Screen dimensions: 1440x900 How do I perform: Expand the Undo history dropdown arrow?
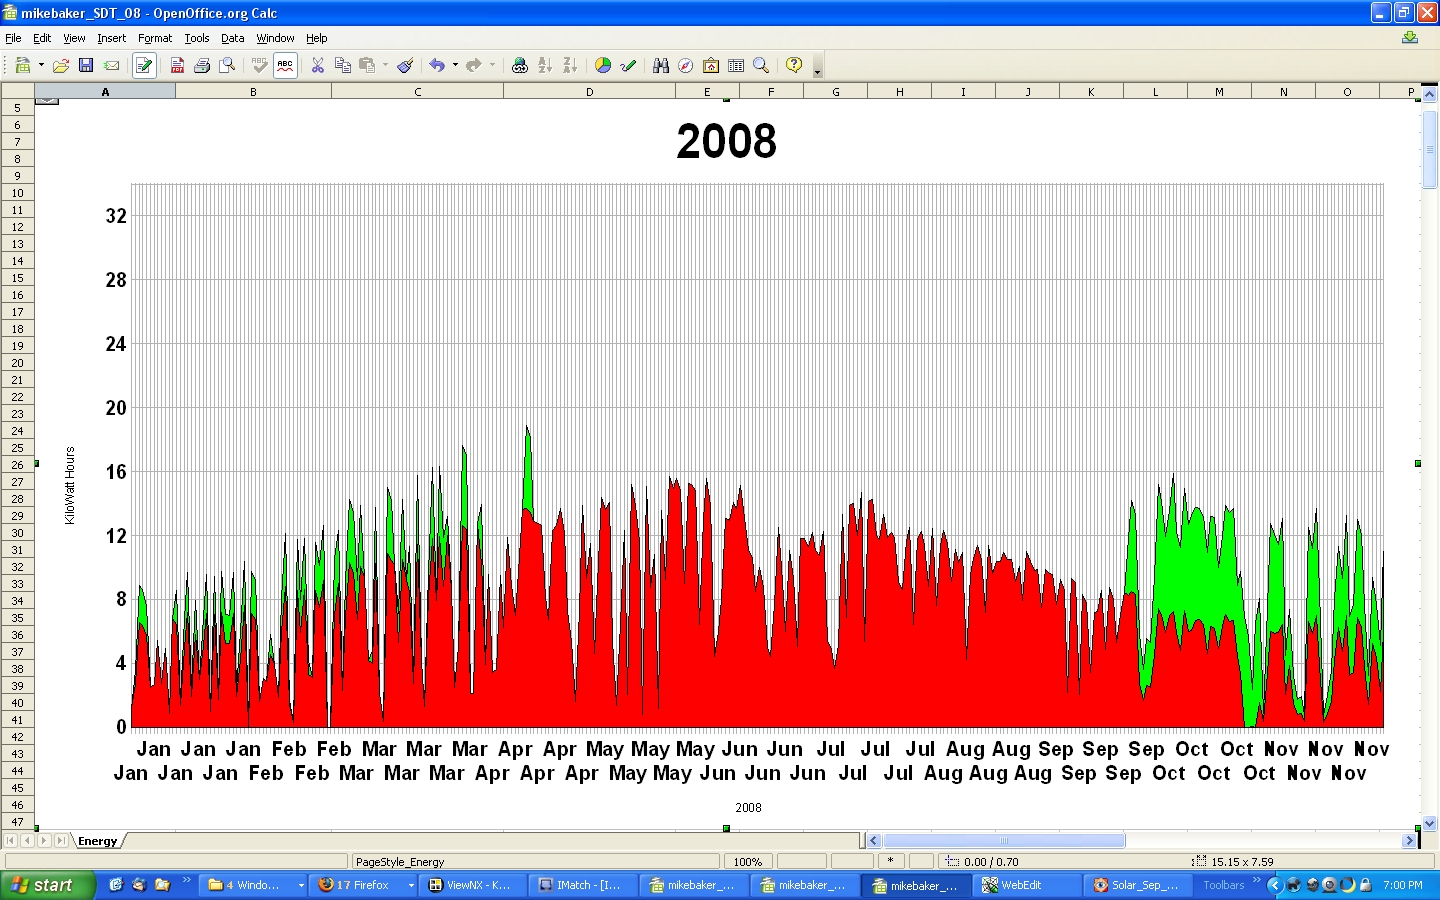point(455,66)
